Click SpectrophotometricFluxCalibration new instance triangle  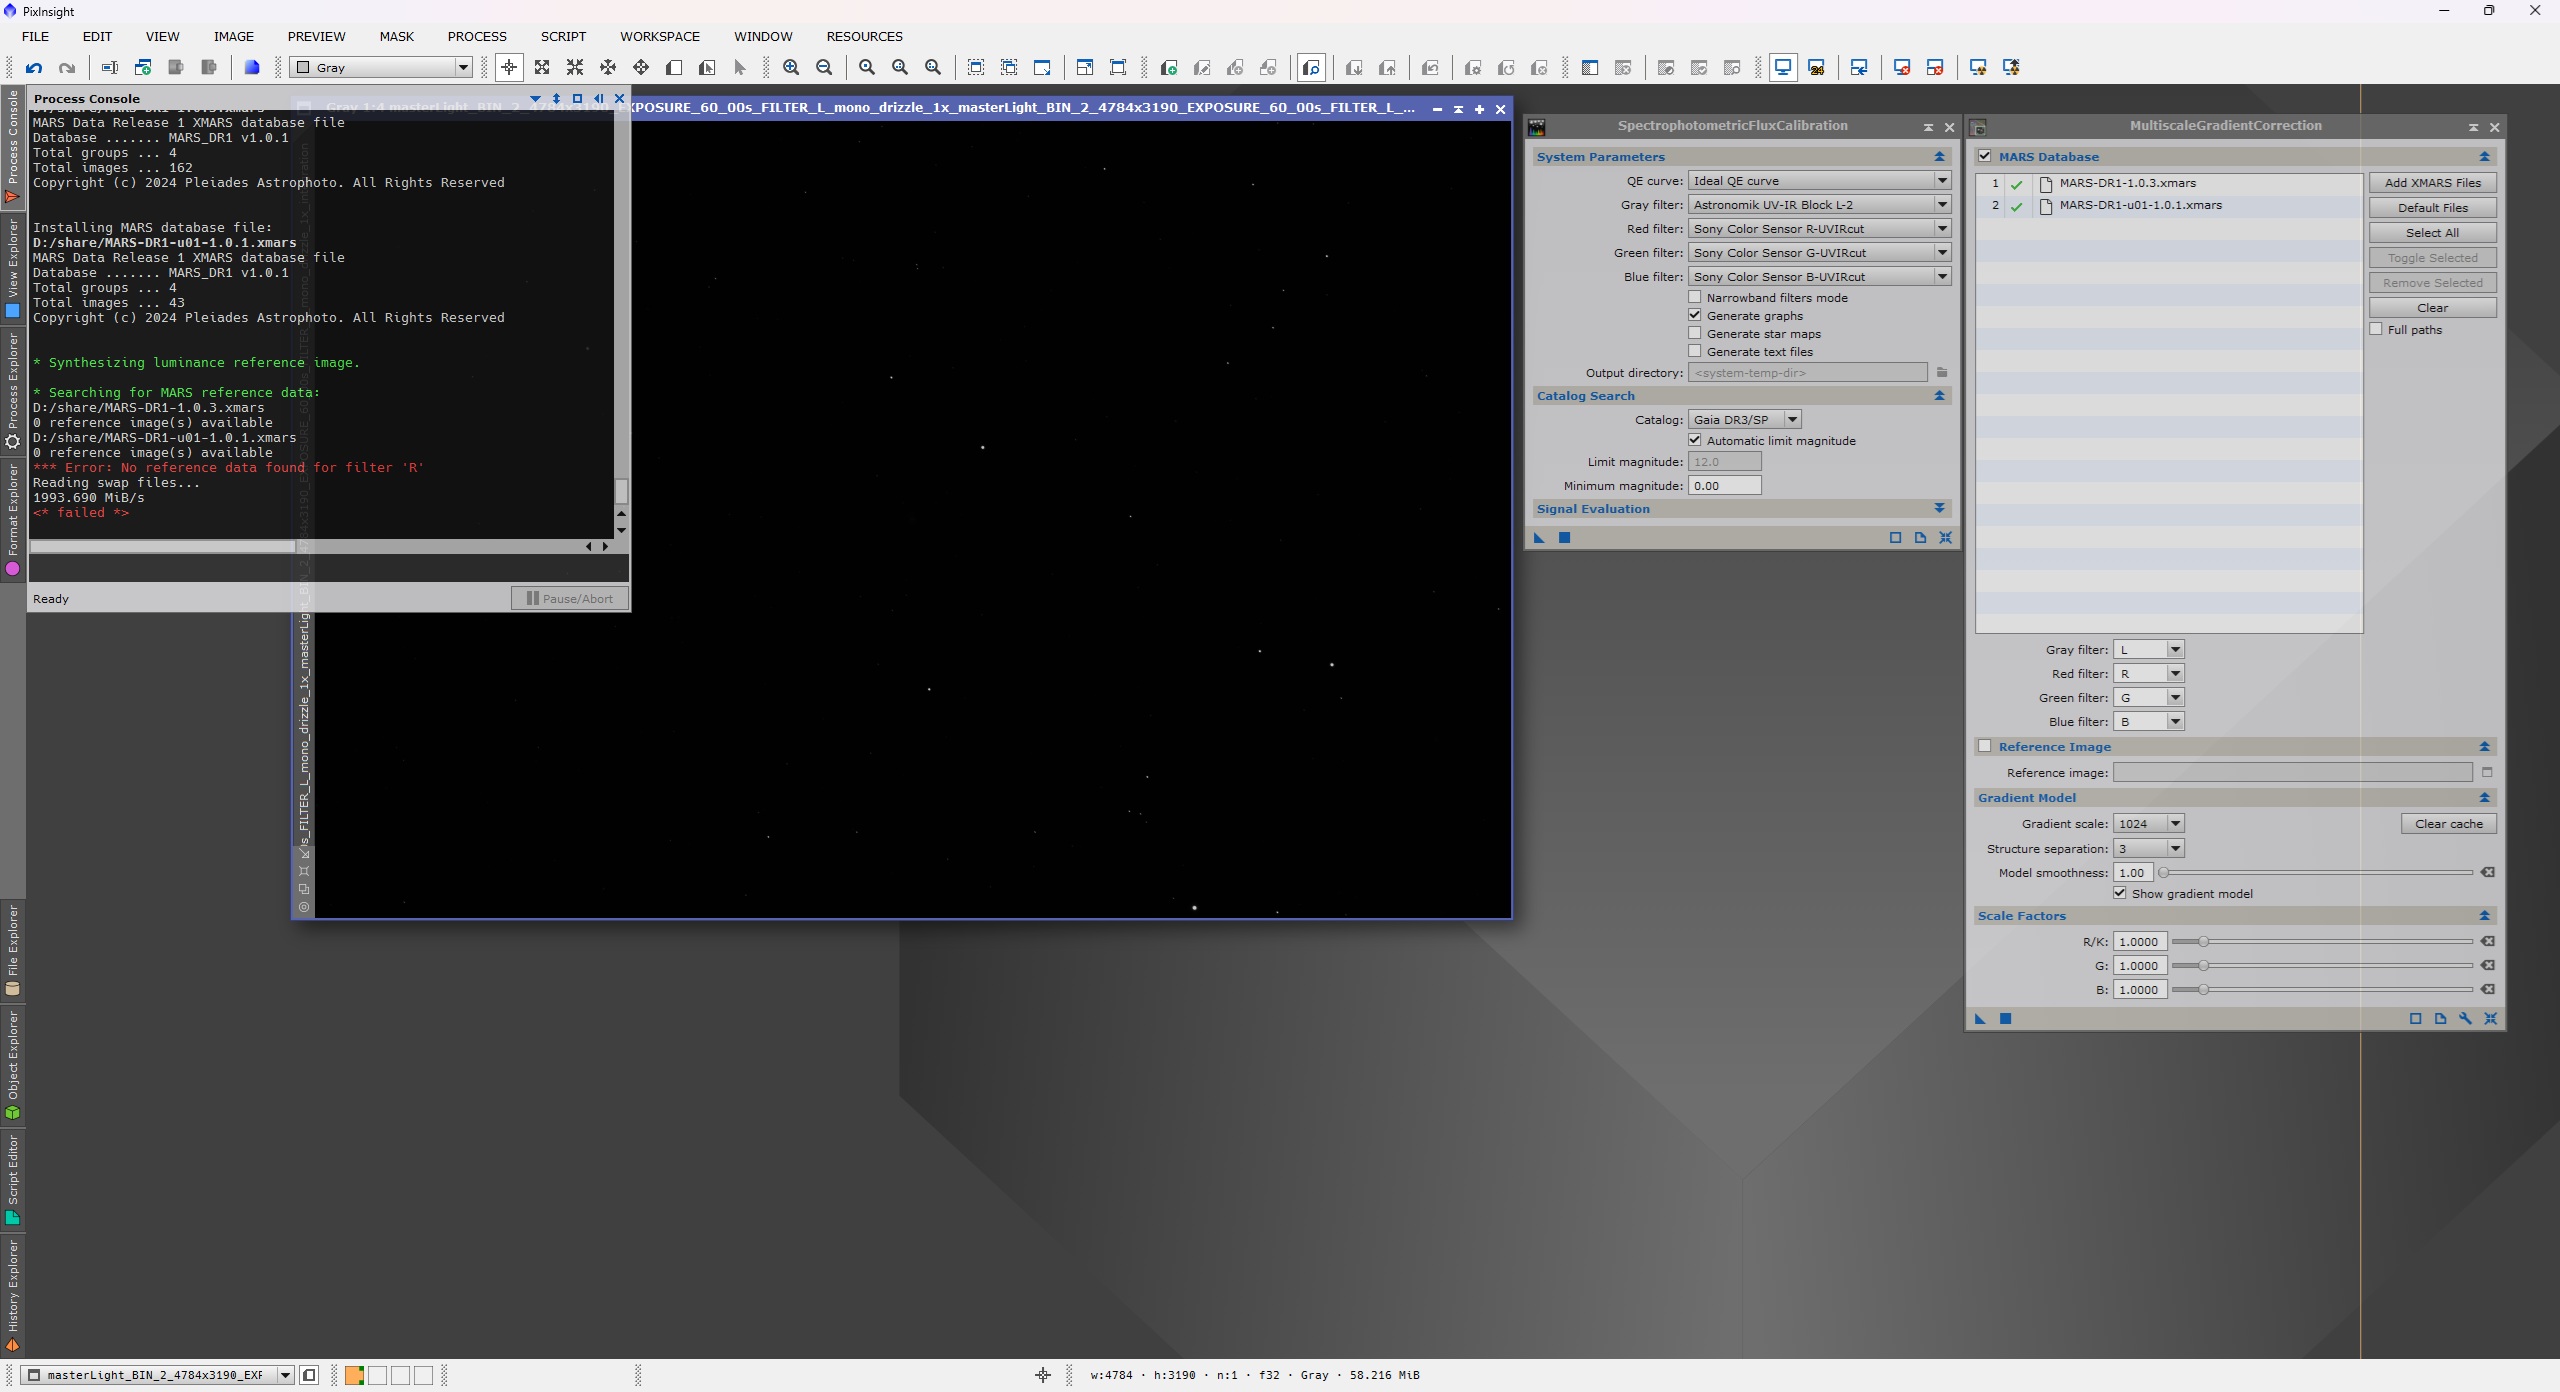pyautogui.click(x=1539, y=538)
